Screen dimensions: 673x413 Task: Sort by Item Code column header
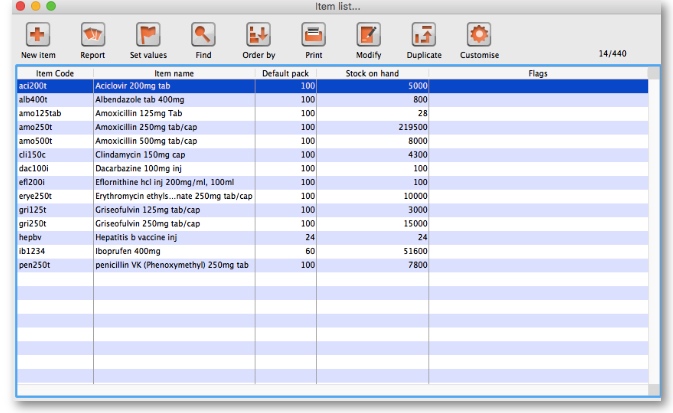point(54,74)
